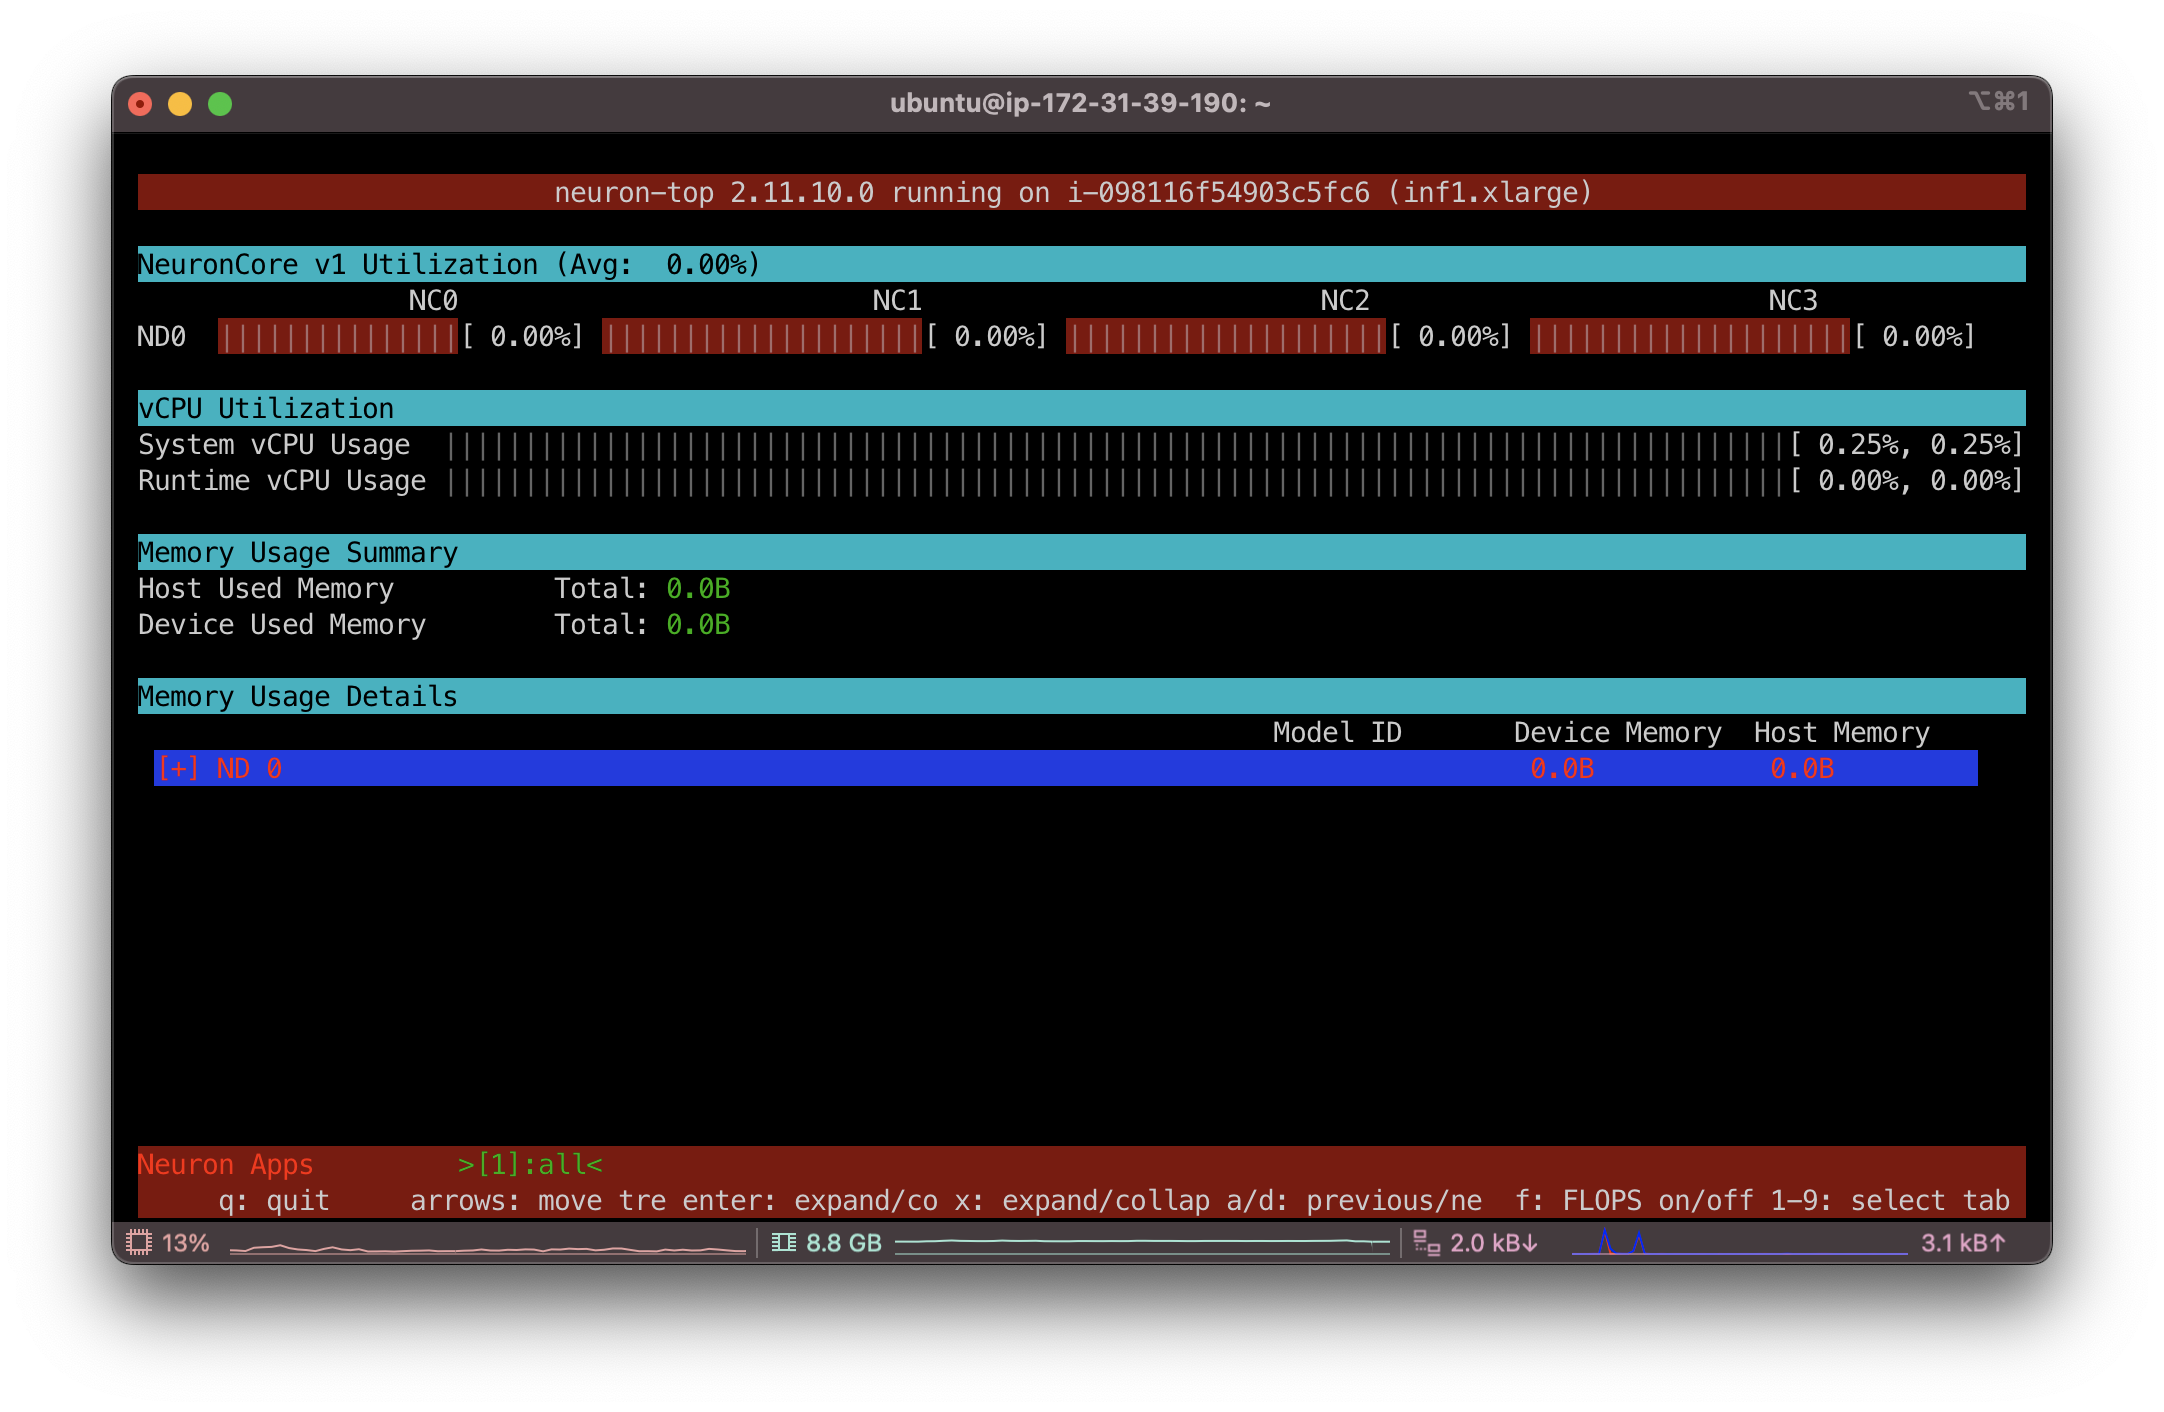Screen dimensions: 2164x1412
Task: Select the >[1]:all< Neuron Apps tab
Action: tap(530, 1165)
